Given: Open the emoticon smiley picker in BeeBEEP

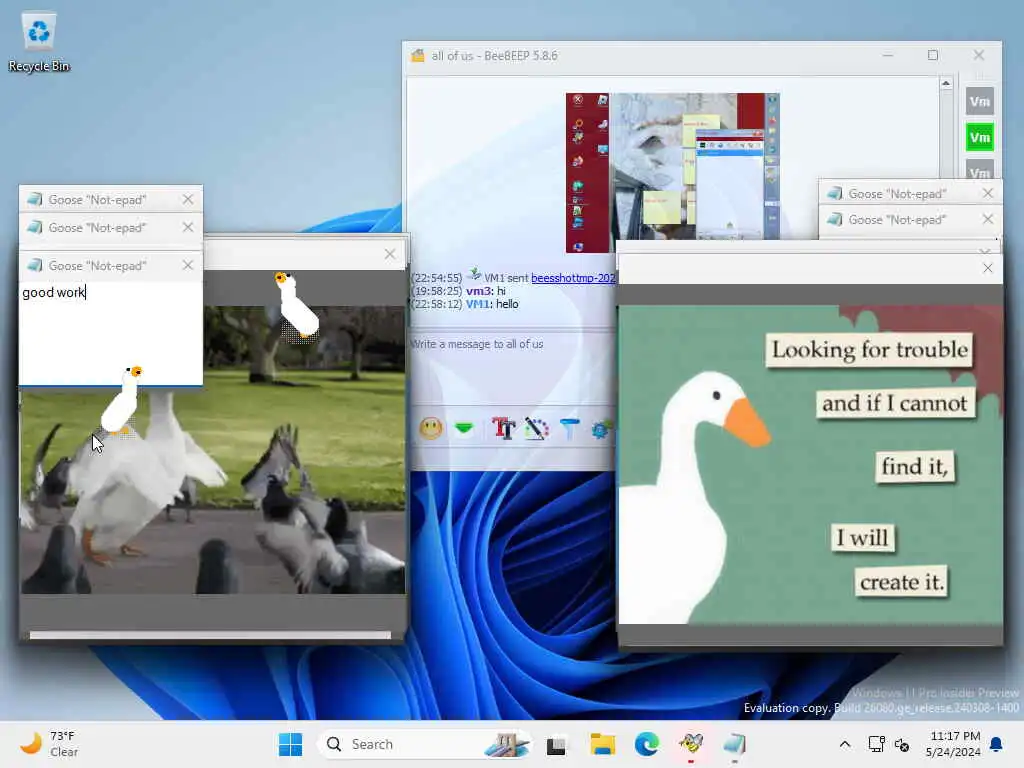Looking at the screenshot, I should 431,428.
